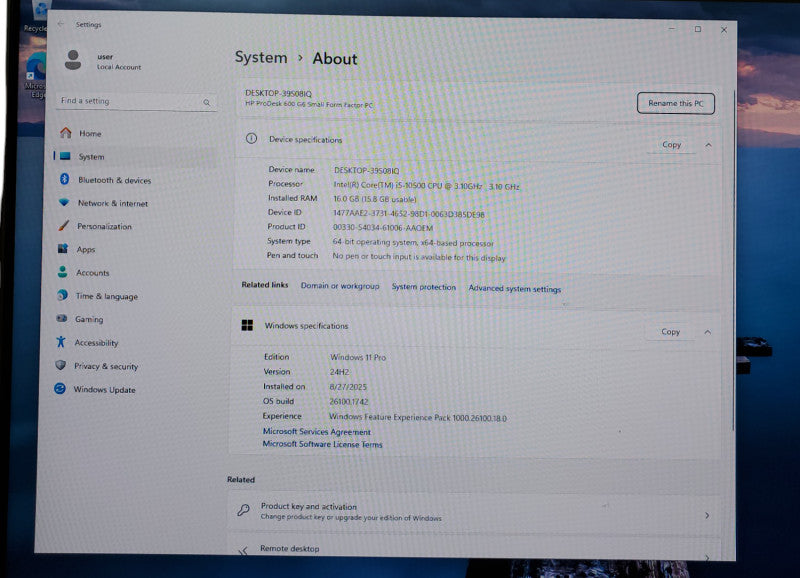Click the Version value 24H2

339,372
